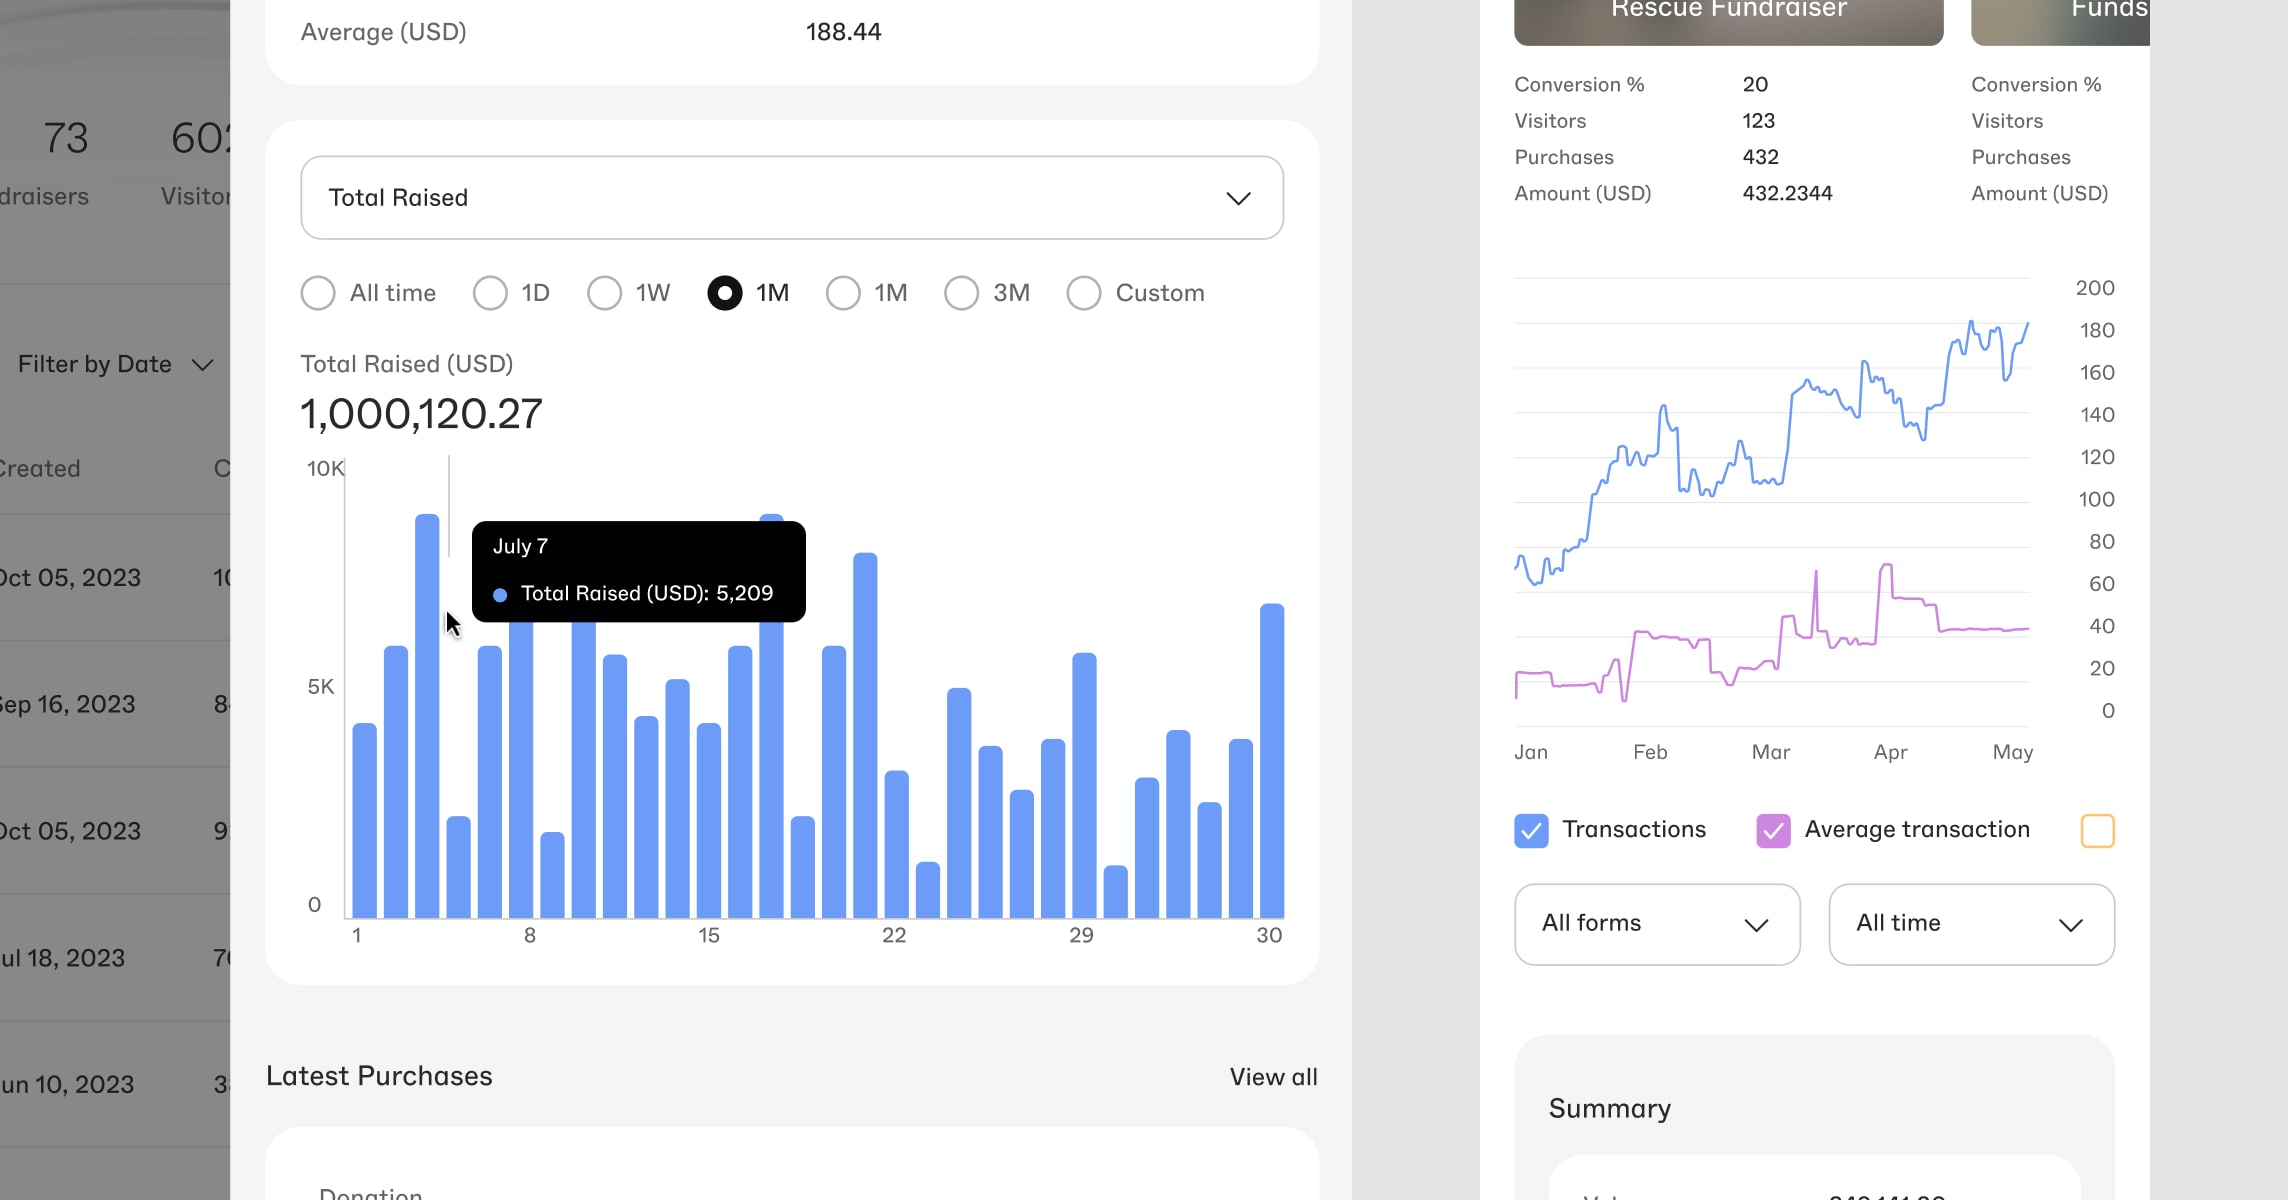This screenshot has height=1200, width=2288.
Task: Click the Sep 16, 2023 row
Action: click(x=115, y=704)
